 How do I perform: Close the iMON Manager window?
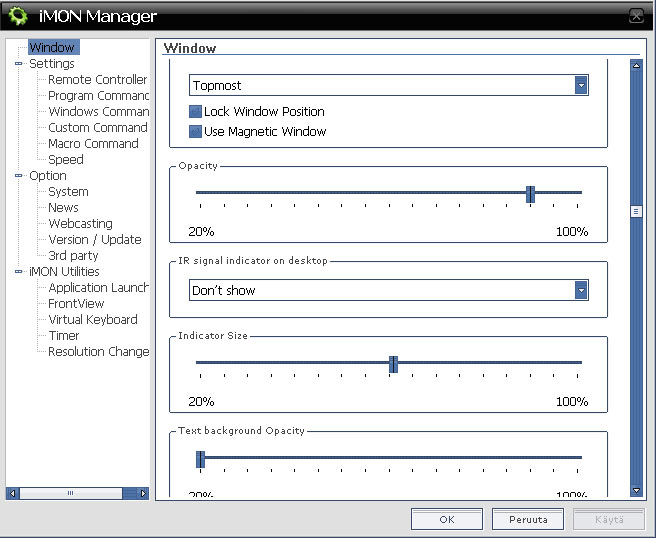coord(636,16)
